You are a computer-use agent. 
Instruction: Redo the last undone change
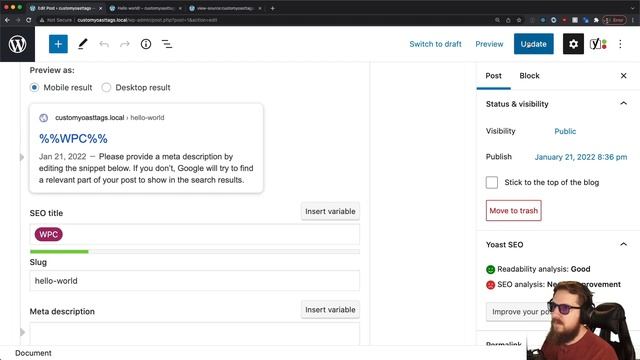pos(124,44)
